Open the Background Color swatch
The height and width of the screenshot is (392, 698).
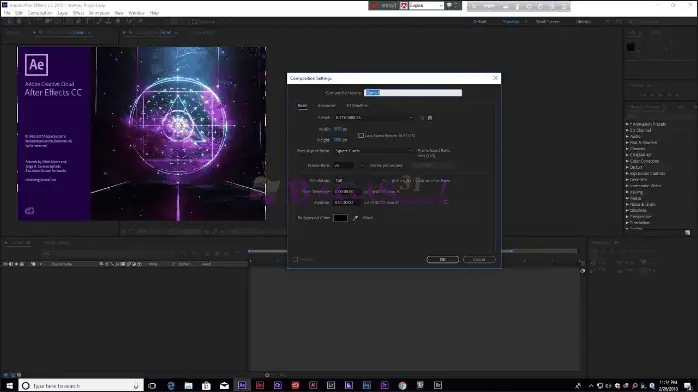[341, 218]
